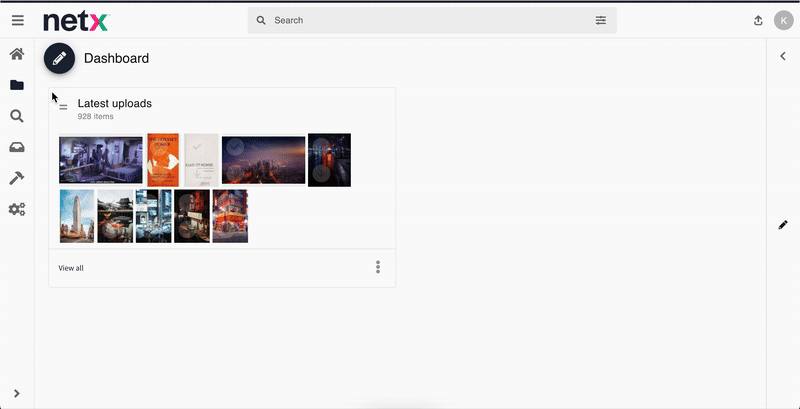The height and width of the screenshot is (409, 800).
Task: Open the Tools hammer icon
Action: (17, 178)
